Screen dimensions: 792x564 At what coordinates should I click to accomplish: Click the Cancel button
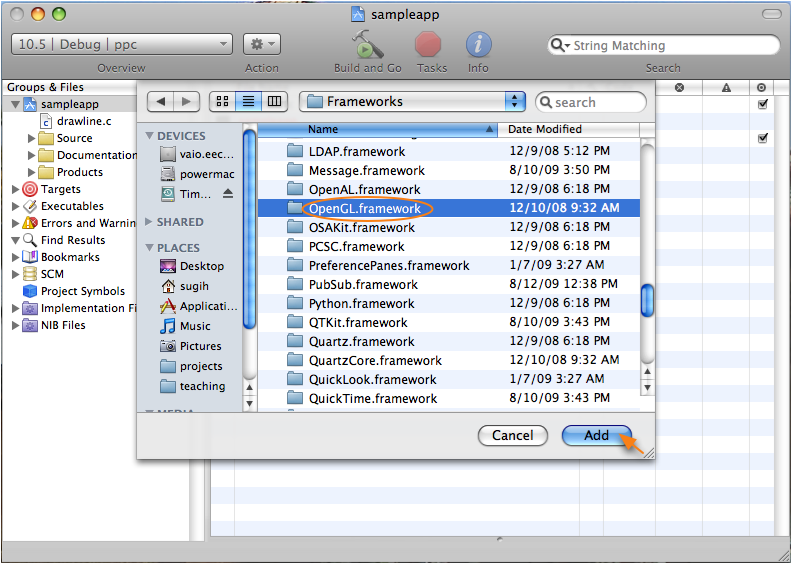point(513,436)
